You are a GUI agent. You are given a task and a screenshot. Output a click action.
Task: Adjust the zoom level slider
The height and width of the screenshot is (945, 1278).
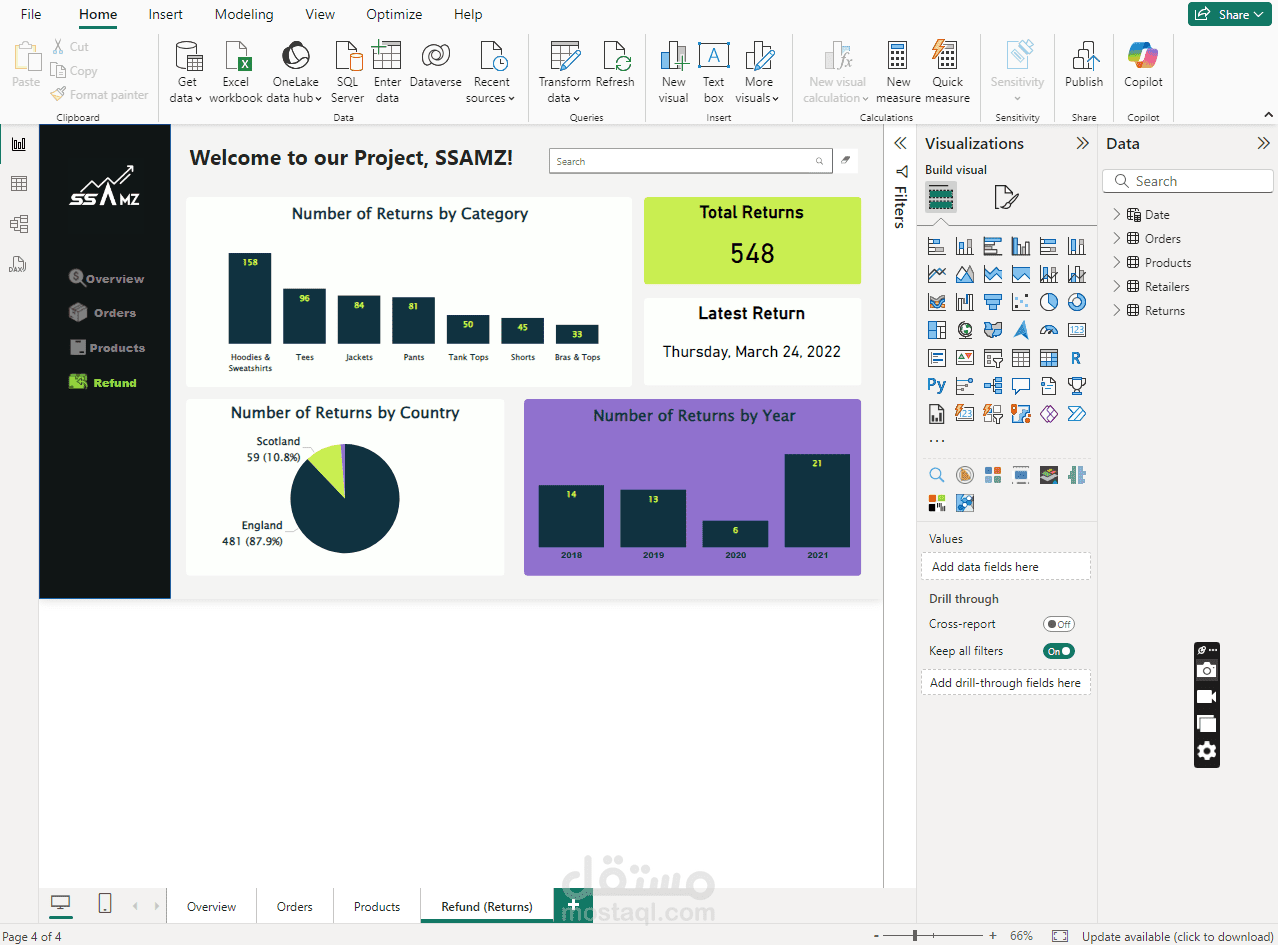[x=915, y=936]
